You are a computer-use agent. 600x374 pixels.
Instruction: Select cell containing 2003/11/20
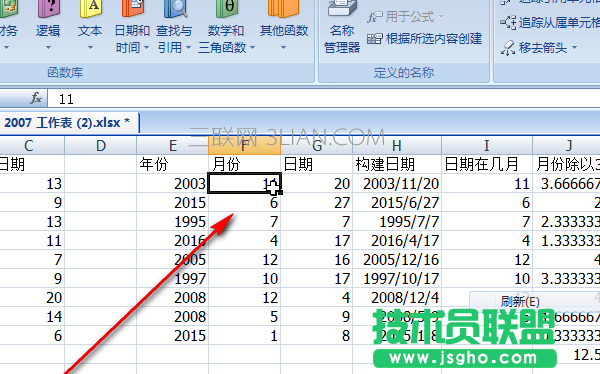397,183
